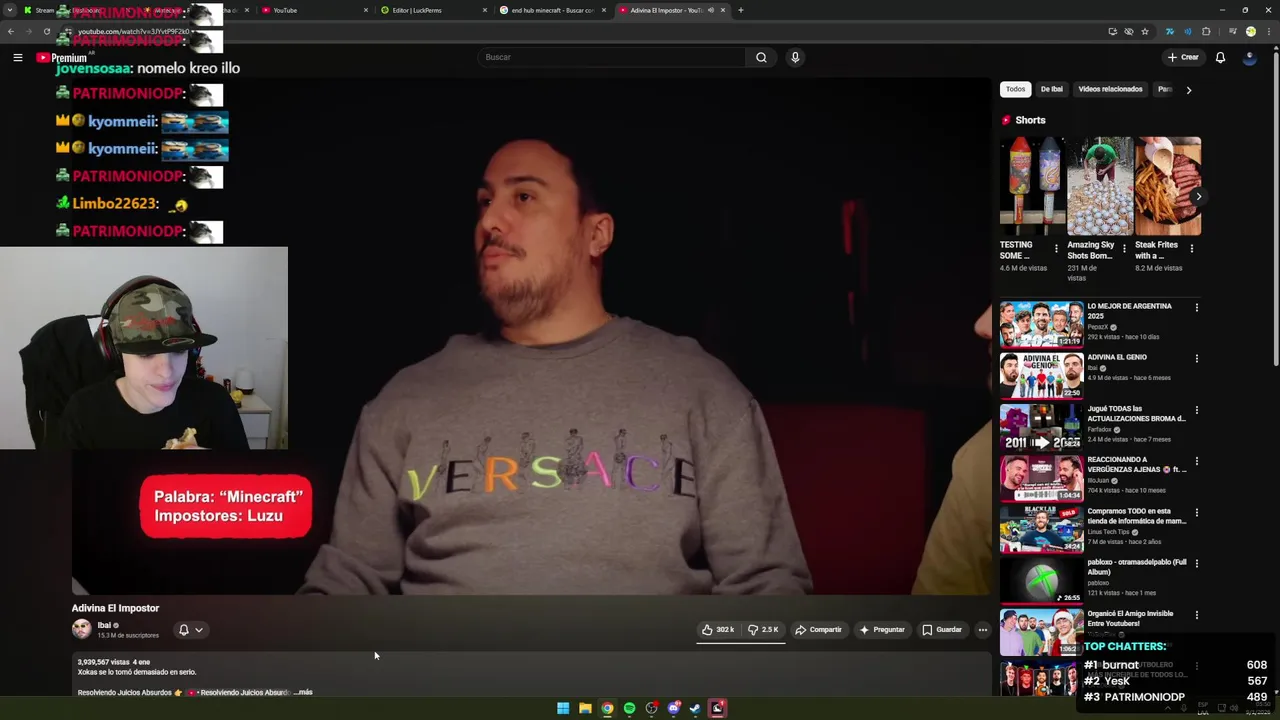Open the account avatar menu
1280x720 pixels.
point(1249,57)
